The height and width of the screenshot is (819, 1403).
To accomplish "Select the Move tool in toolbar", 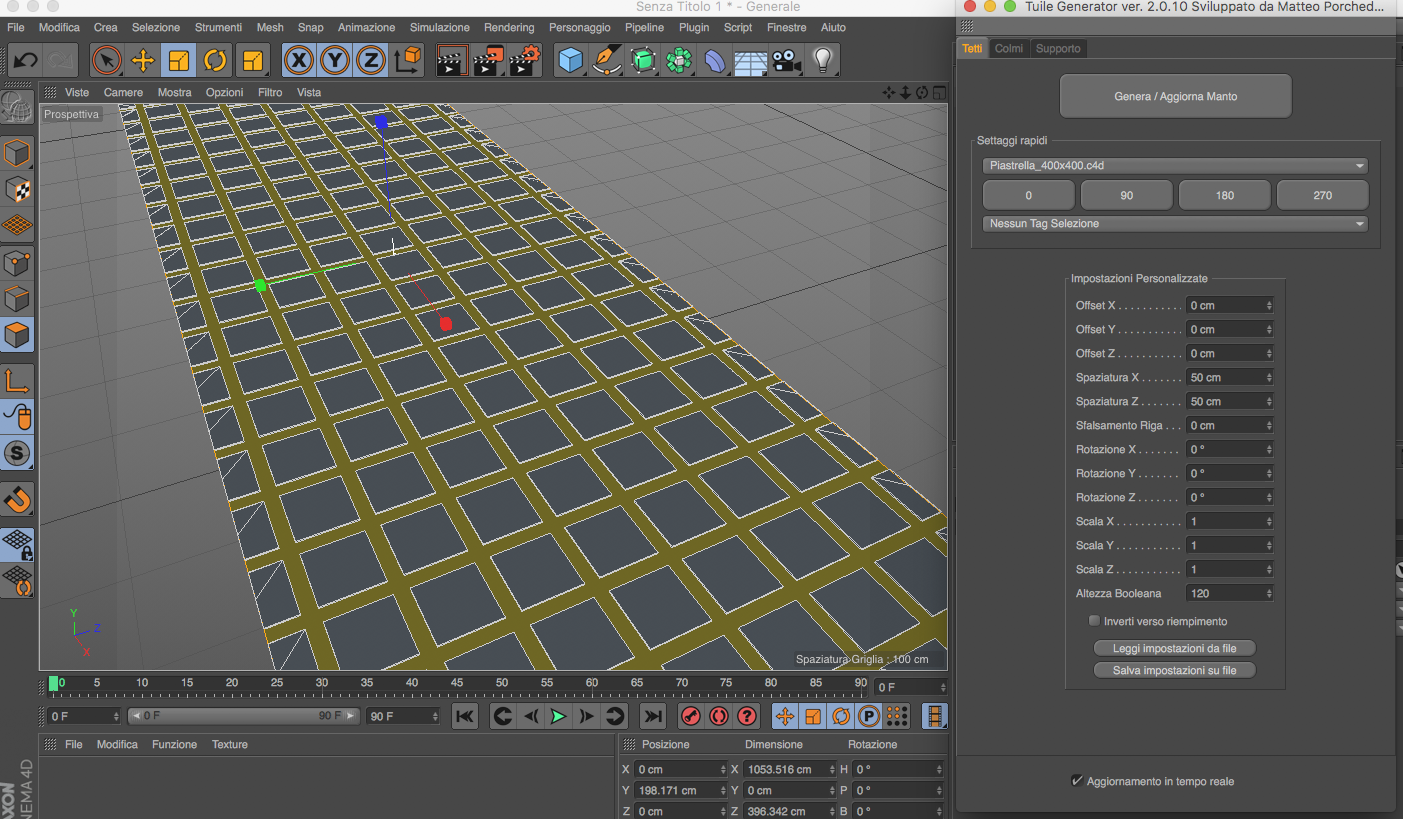I will pyautogui.click(x=143, y=61).
